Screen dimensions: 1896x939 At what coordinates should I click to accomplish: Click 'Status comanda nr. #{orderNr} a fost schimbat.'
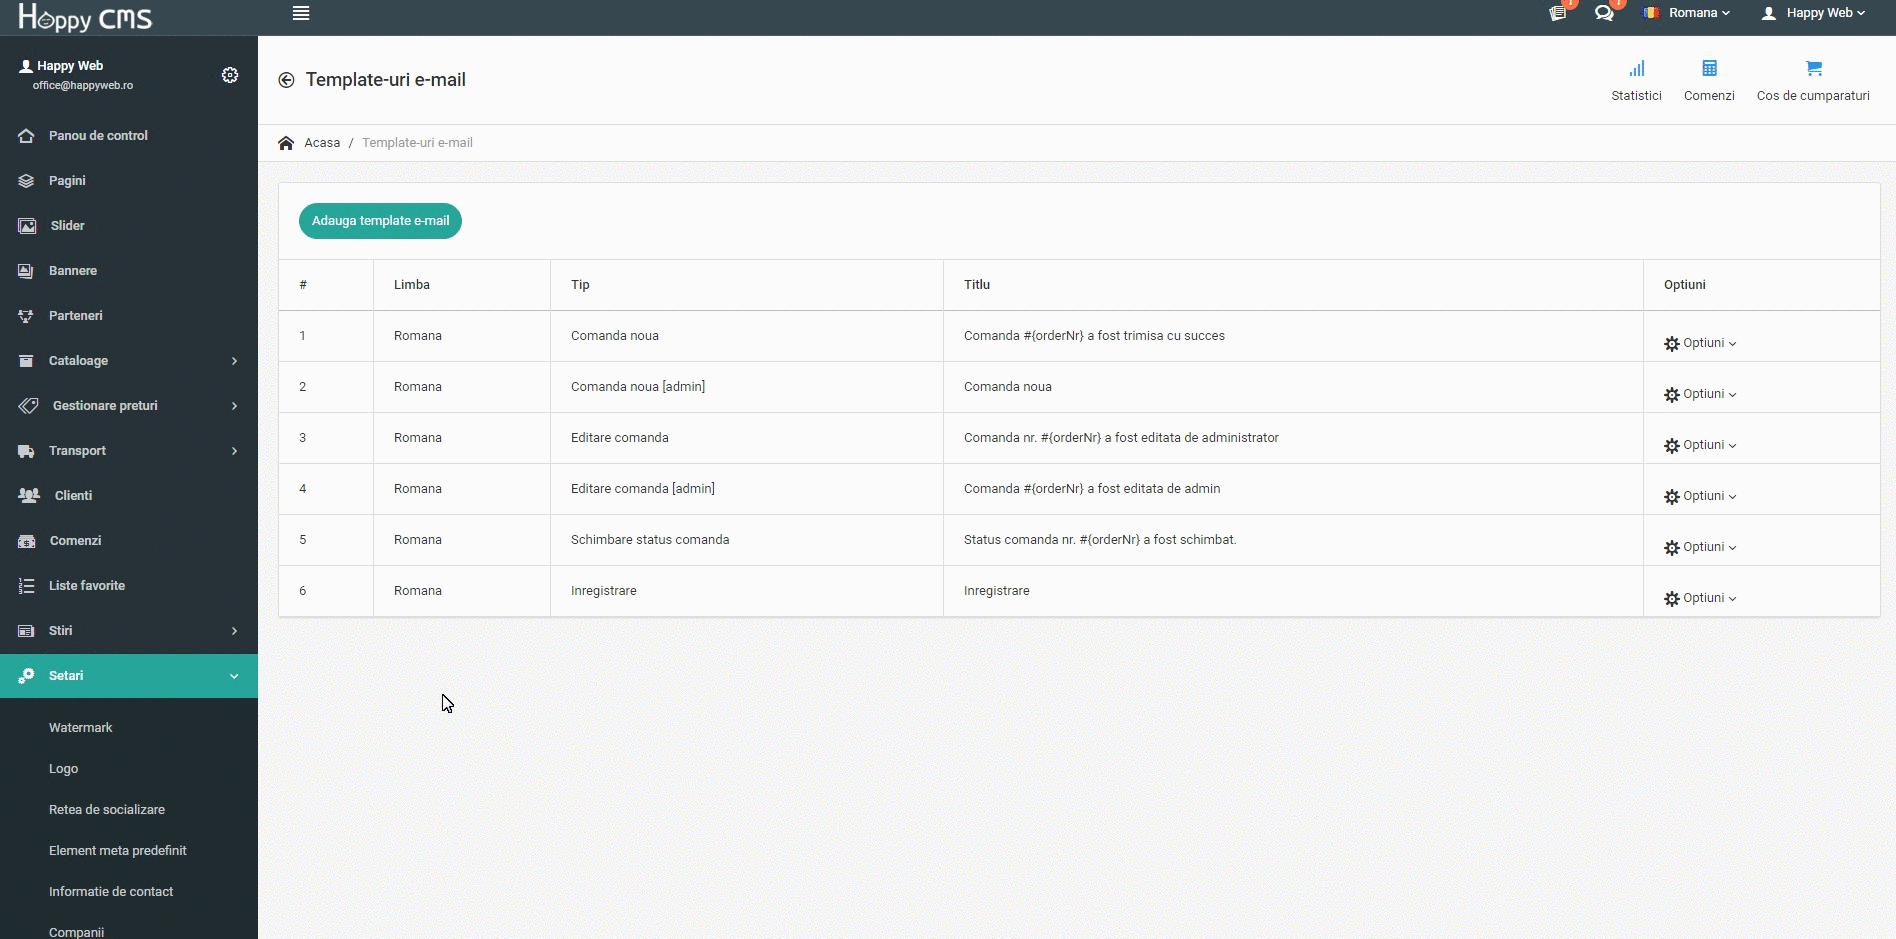(x=1100, y=540)
